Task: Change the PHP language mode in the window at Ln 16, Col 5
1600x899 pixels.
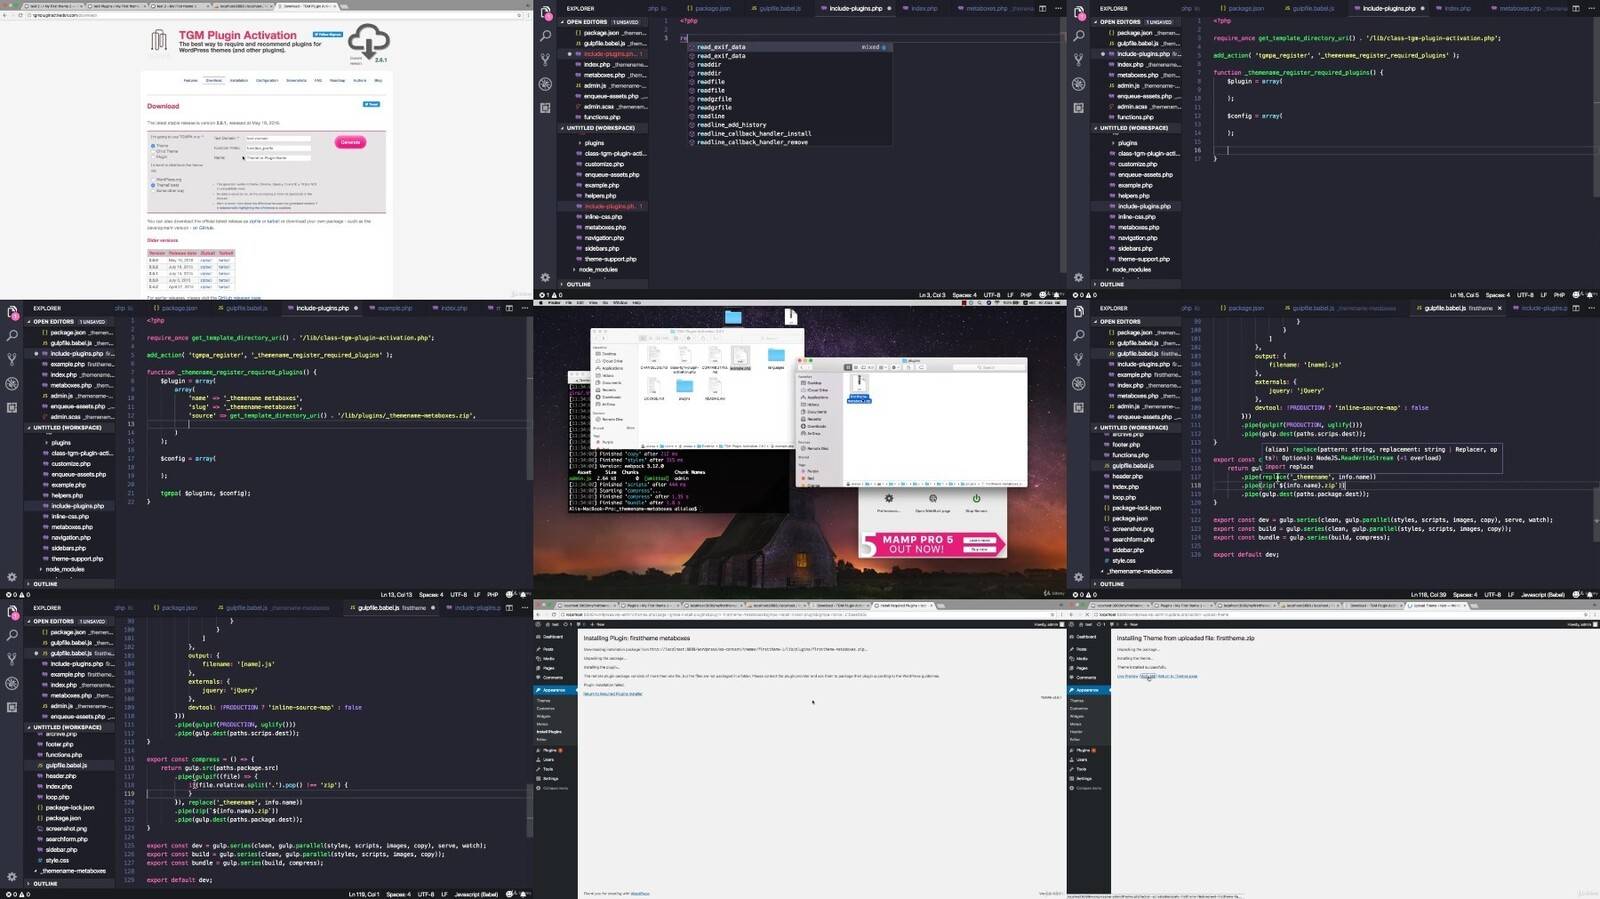Action: click(x=1559, y=295)
